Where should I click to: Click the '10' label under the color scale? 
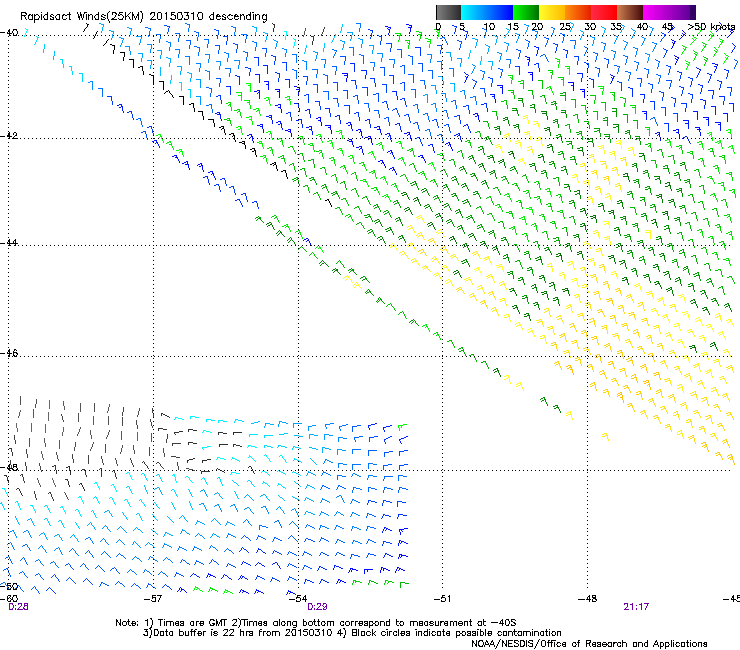[489, 27]
